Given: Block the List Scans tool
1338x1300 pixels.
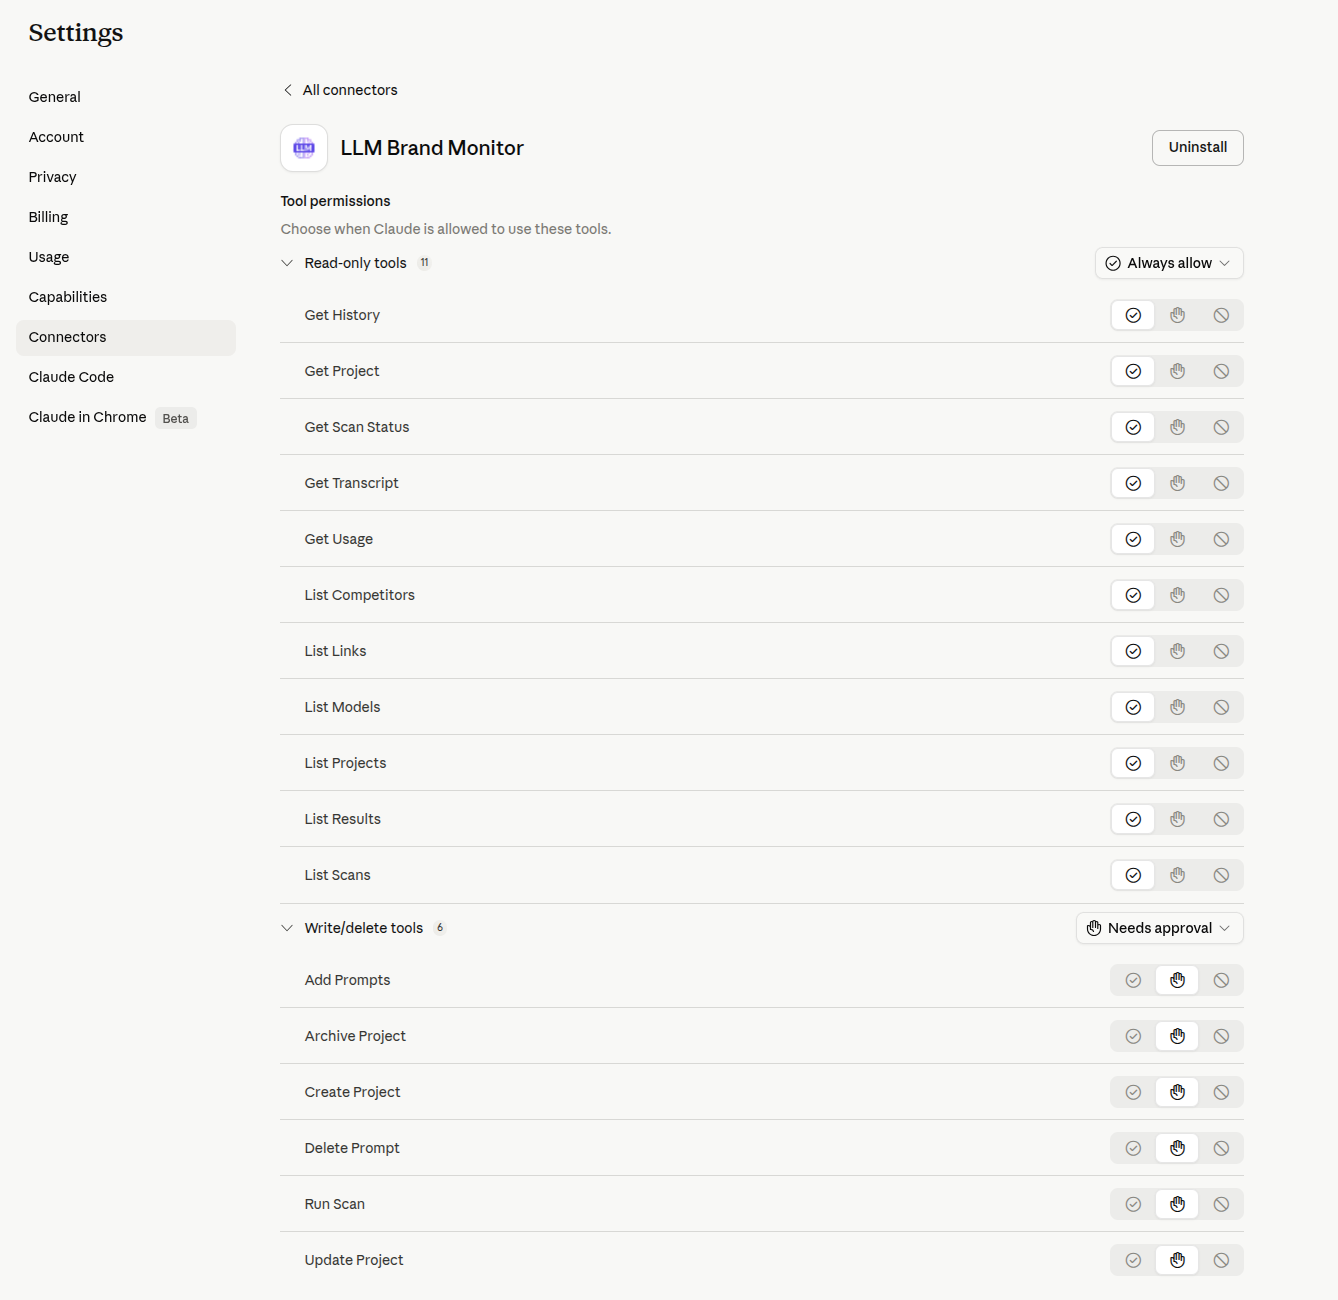Looking at the screenshot, I should coord(1221,875).
